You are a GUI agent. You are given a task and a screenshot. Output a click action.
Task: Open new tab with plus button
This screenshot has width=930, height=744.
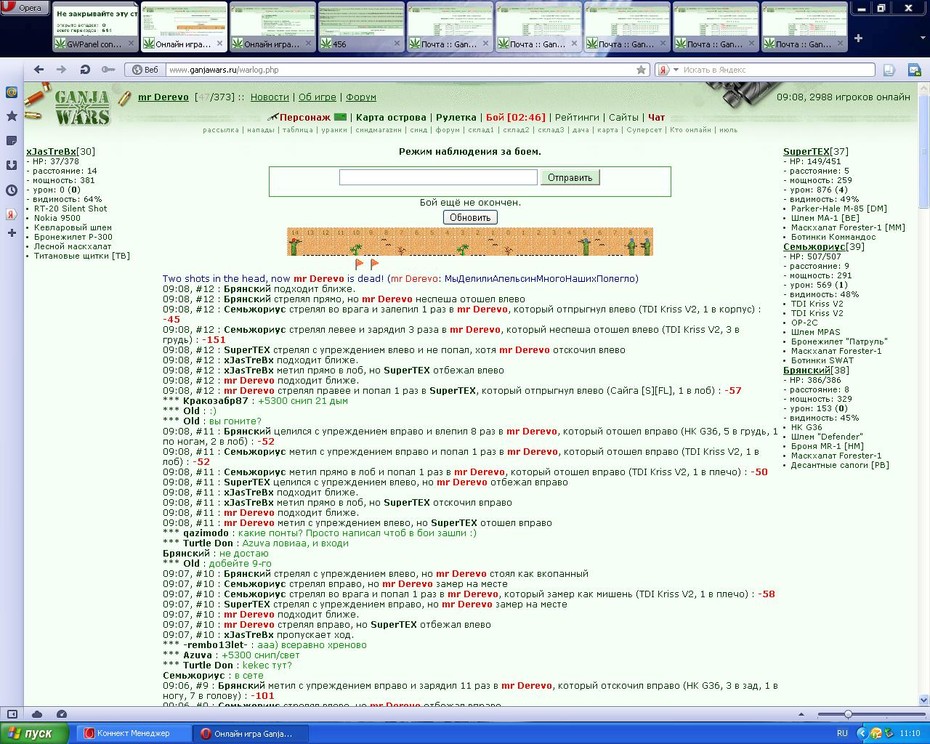click(x=858, y=38)
